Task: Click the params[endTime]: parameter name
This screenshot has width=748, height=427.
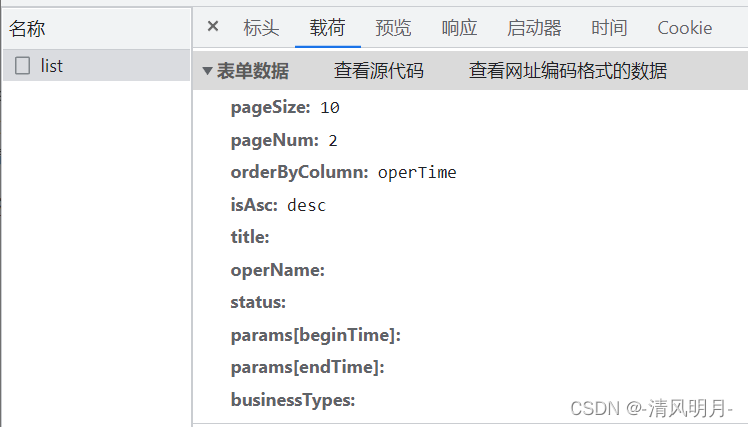Action: pyautogui.click(x=308, y=367)
